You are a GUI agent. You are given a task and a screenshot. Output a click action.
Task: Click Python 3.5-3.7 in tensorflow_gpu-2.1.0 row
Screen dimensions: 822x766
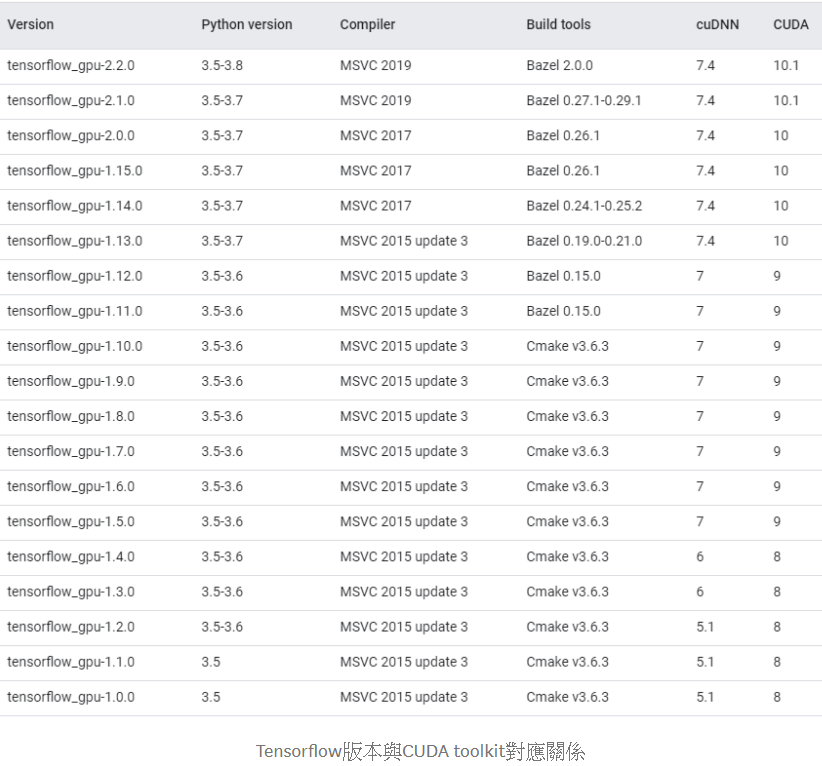(222, 101)
